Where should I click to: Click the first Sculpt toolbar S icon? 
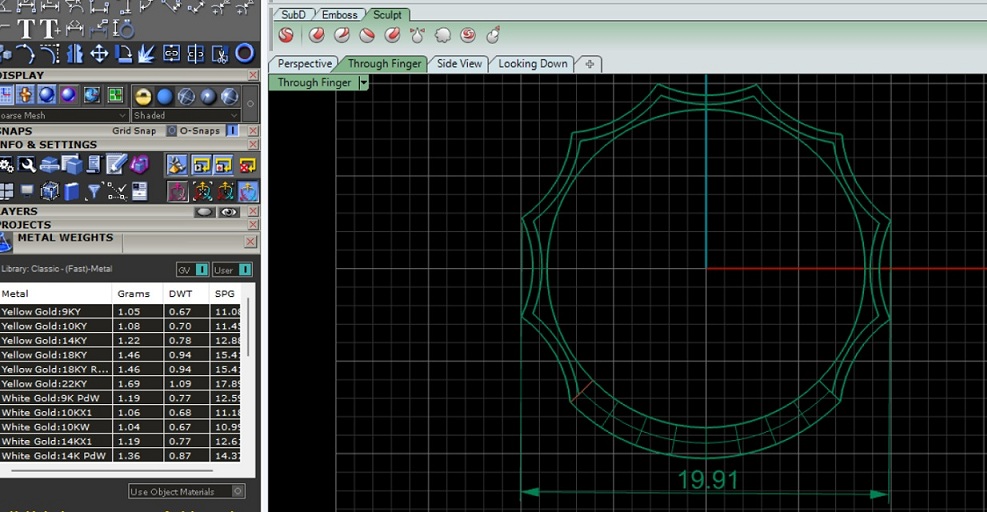pyautogui.click(x=286, y=36)
